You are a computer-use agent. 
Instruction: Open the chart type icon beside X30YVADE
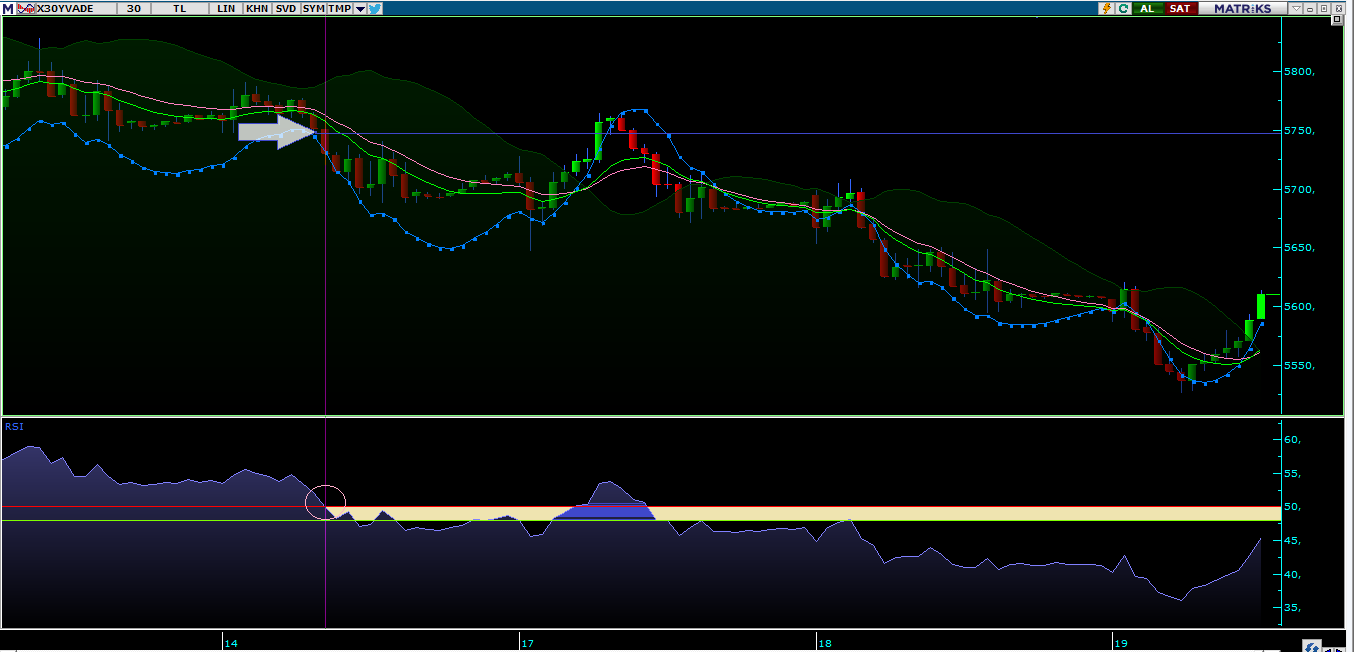[x=26, y=8]
